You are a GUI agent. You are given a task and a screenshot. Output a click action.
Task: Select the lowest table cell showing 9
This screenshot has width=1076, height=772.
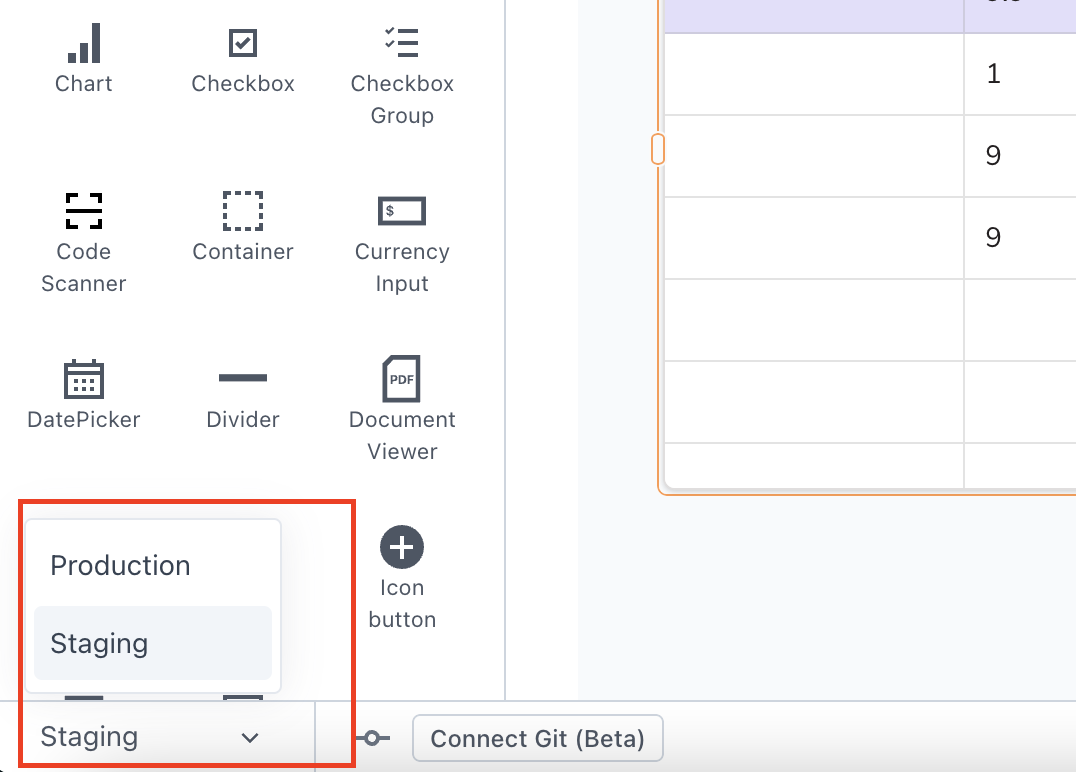coord(1018,237)
